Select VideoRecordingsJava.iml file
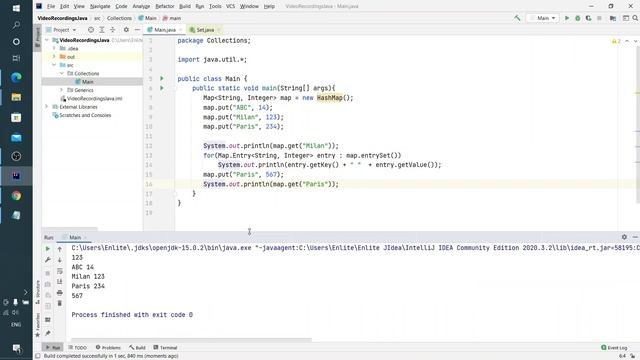Screen dimensions: 640x360 [94, 98]
